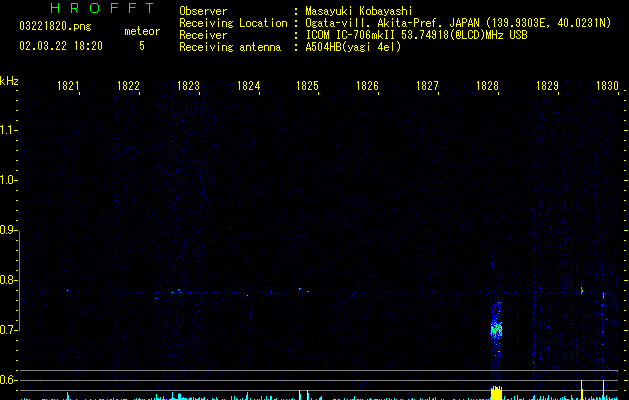Click the red echo spot after 1829
This screenshot has width=629, height=400.
(582, 290)
